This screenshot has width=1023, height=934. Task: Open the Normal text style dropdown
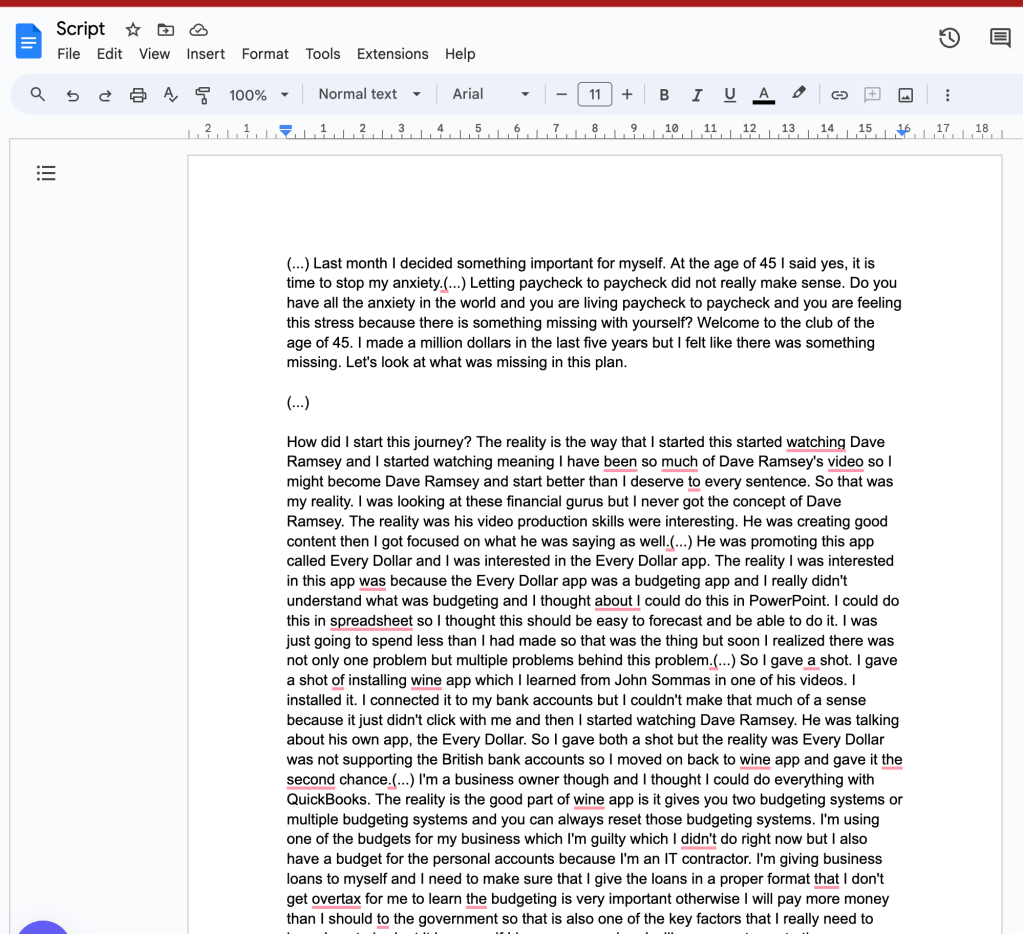click(369, 95)
